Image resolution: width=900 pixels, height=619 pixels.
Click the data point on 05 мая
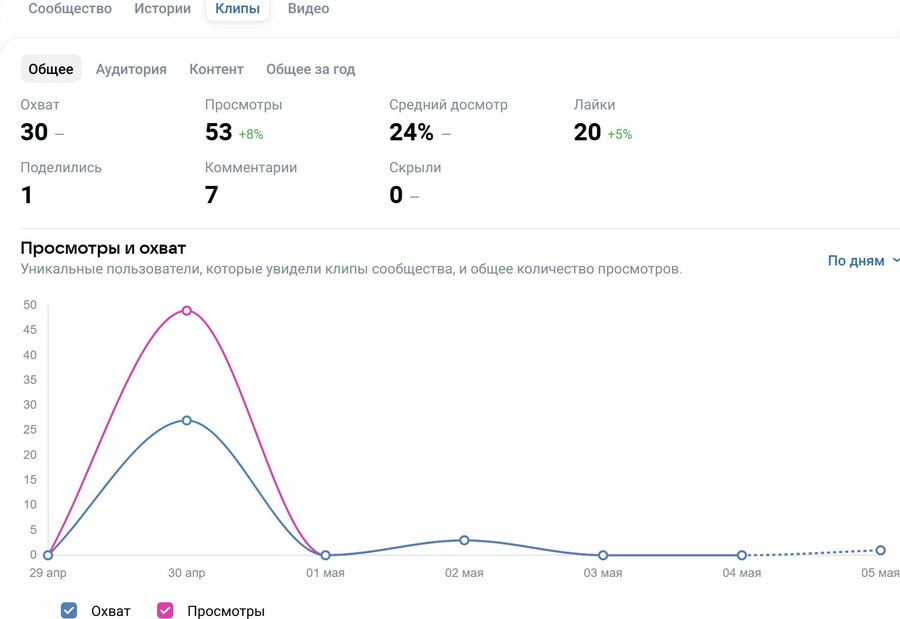880,550
